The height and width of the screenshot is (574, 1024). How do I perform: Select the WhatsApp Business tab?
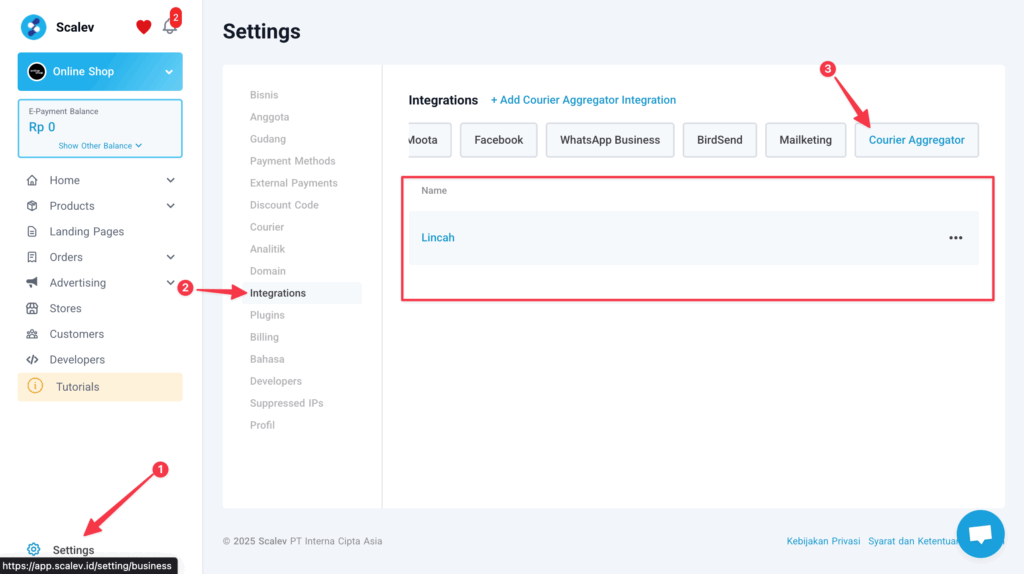(x=610, y=140)
